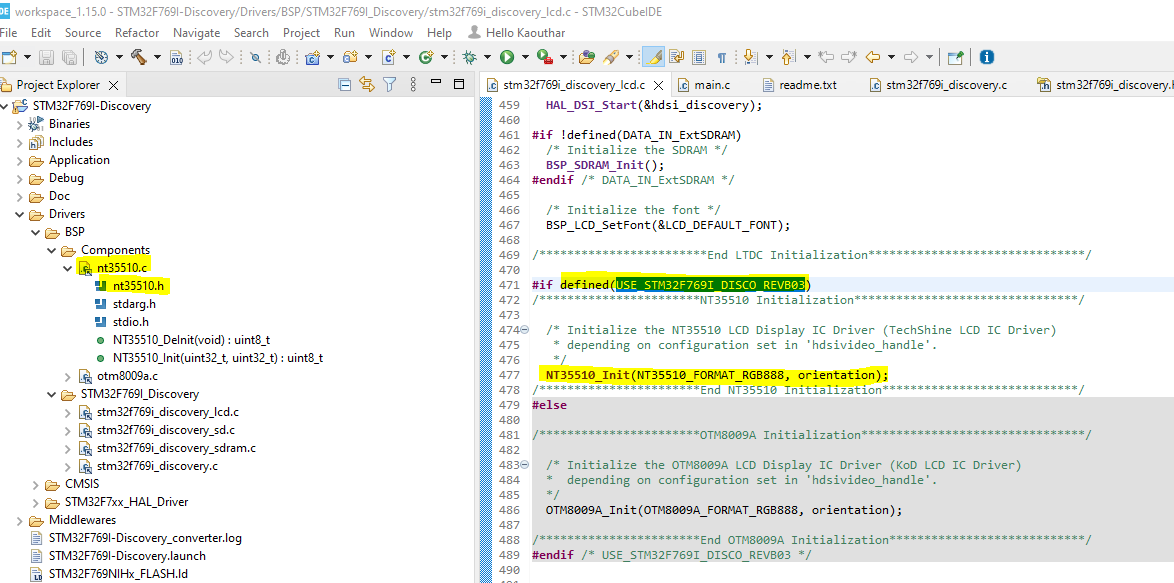Toggle Link with Editor in Project Explorer
The width and height of the screenshot is (1174, 583).
[x=367, y=84]
